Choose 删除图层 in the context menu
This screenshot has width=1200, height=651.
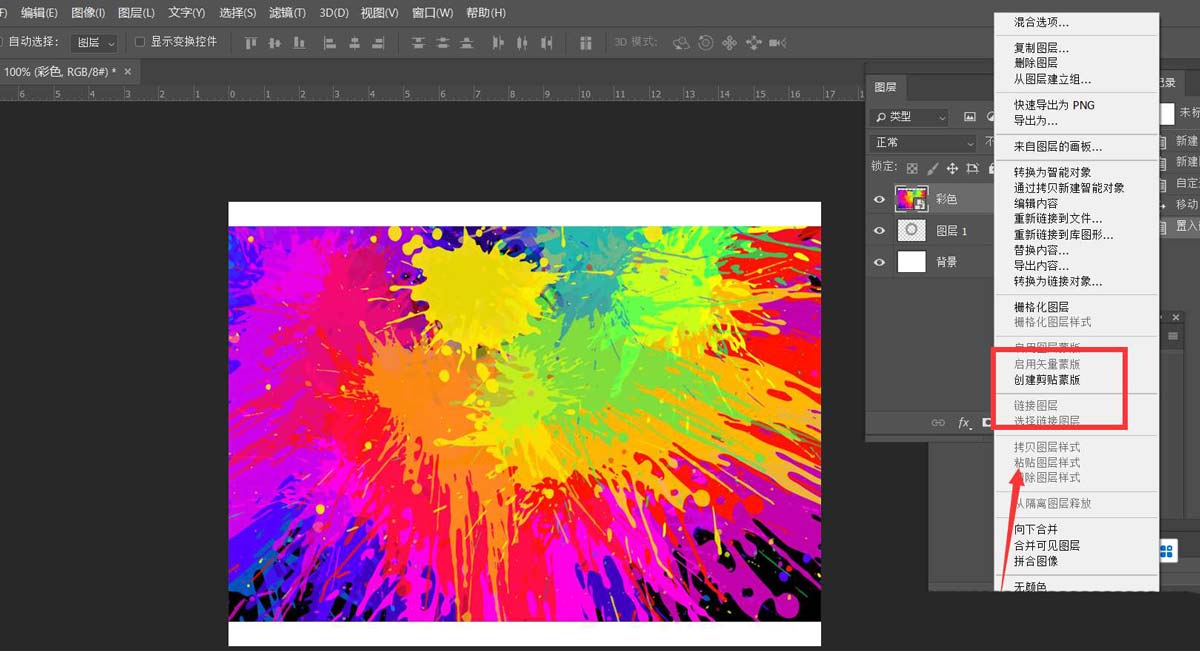pyautogui.click(x=1036, y=63)
